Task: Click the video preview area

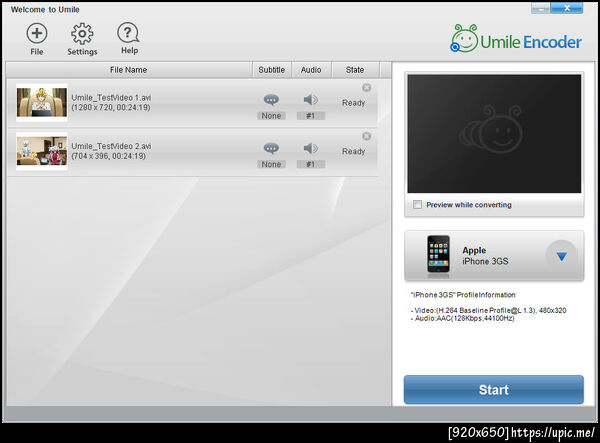Action: tap(494, 134)
